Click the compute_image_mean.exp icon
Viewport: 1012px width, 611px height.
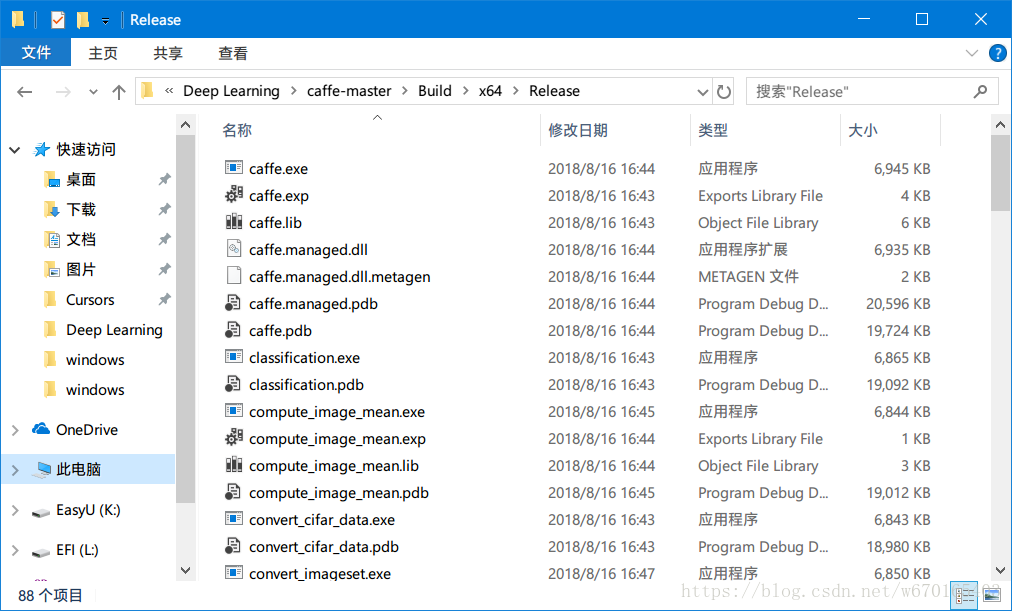click(x=234, y=438)
